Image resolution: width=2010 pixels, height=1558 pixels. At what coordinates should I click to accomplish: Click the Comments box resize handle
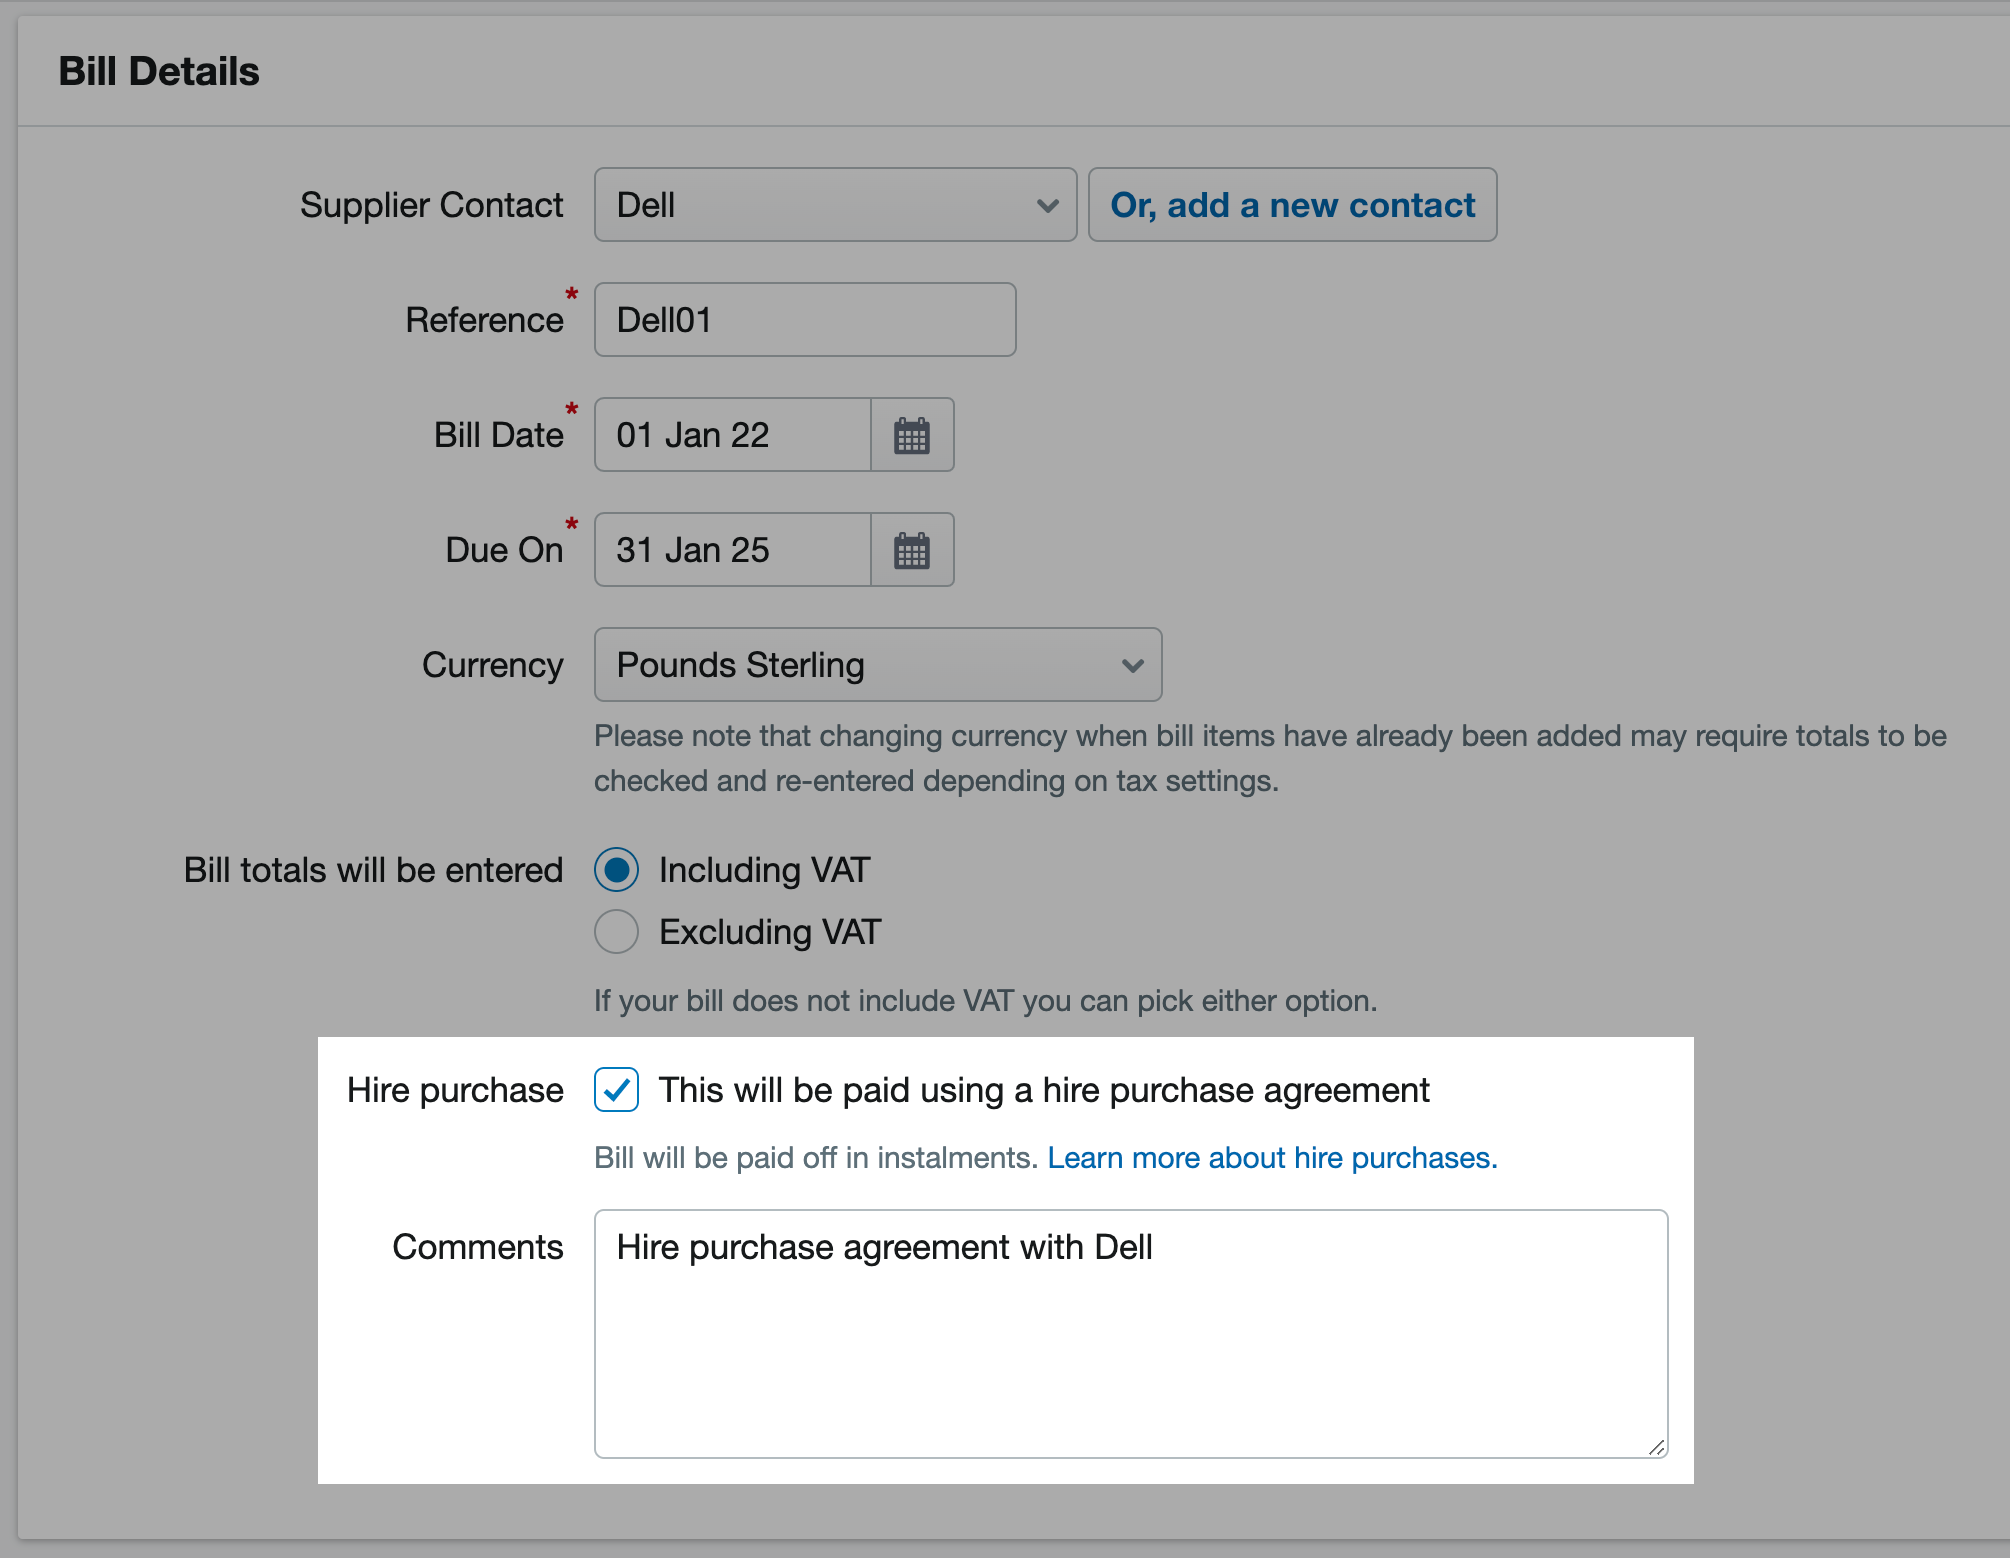[x=1657, y=1447]
